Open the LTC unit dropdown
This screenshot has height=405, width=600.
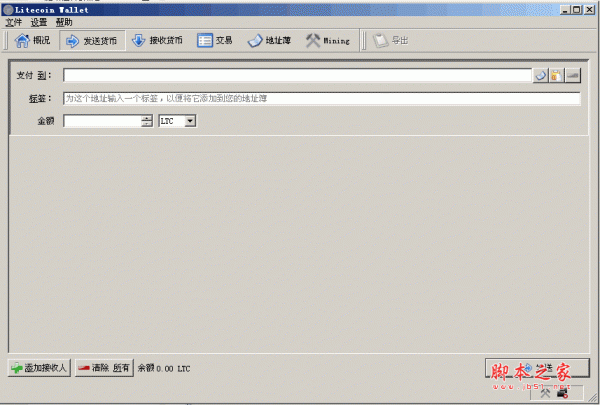(177, 121)
